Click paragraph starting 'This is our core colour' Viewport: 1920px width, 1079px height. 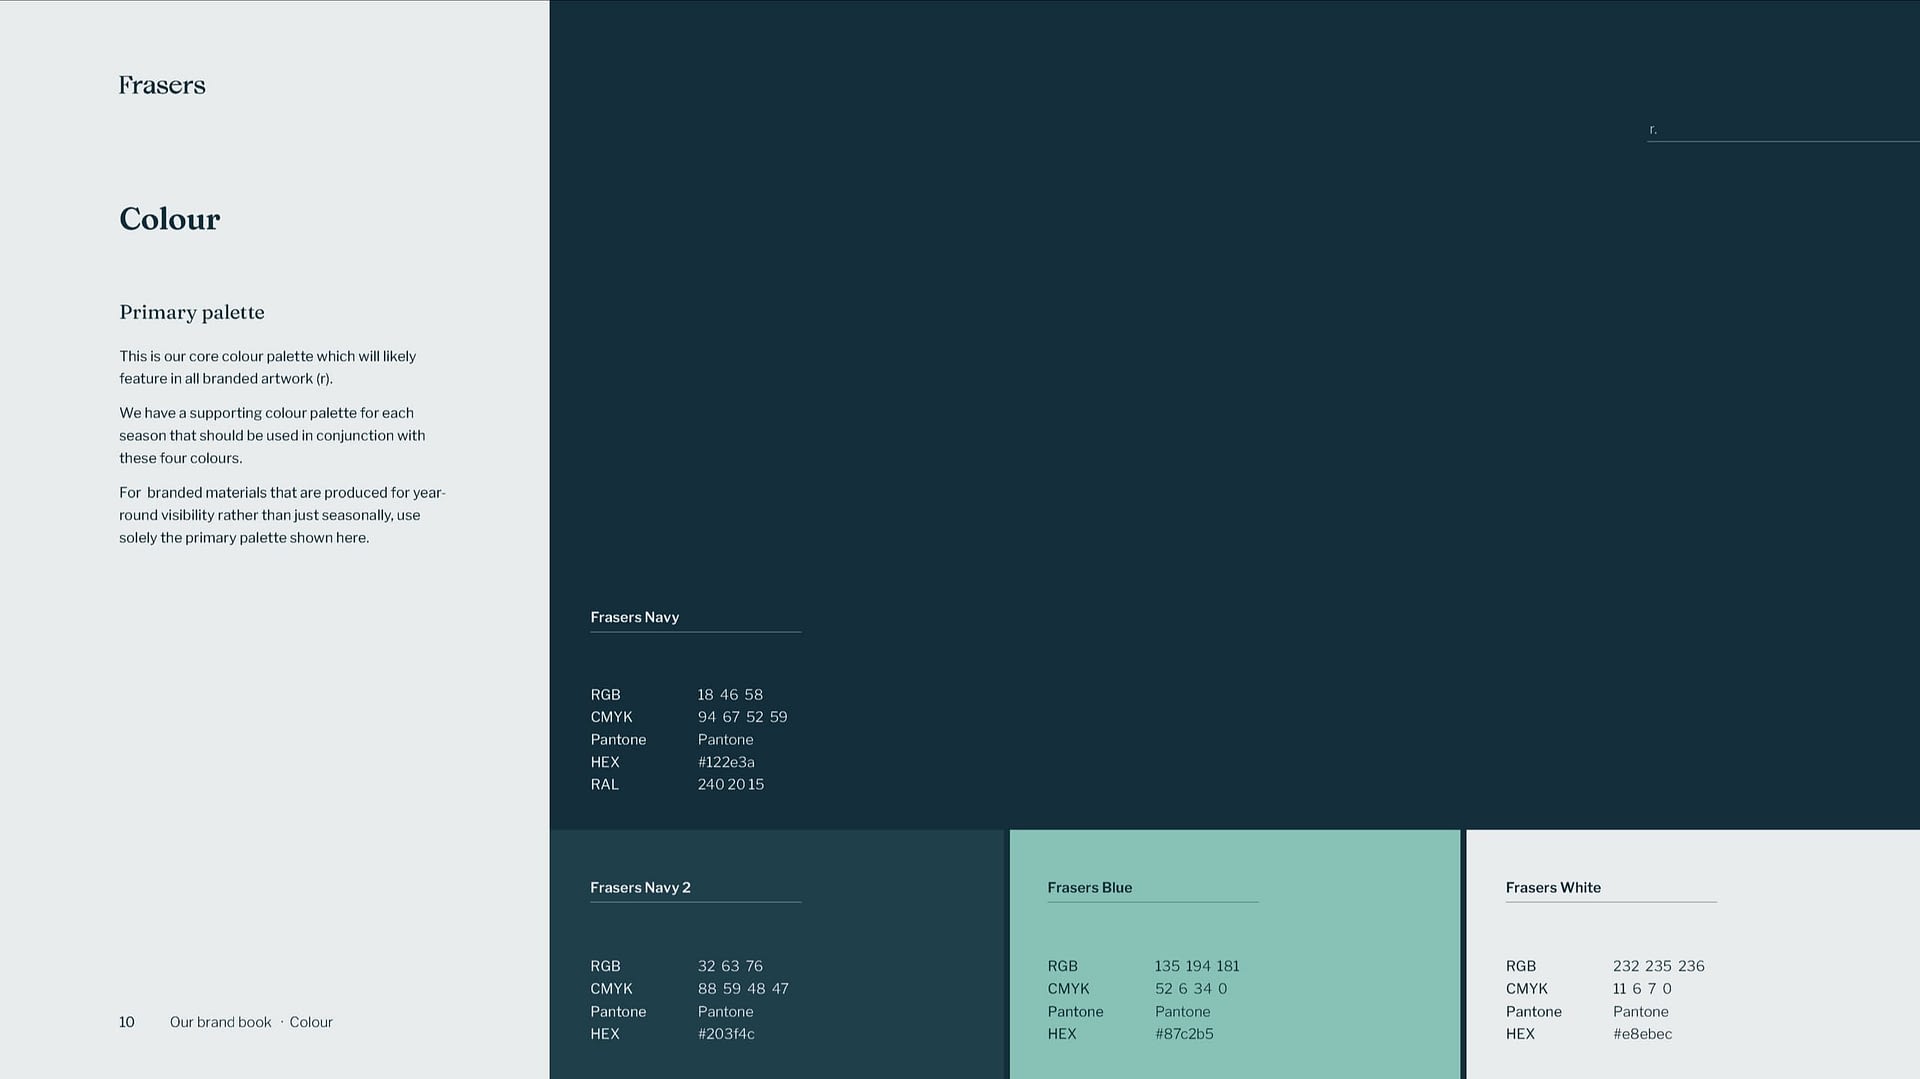click(x=268, y=367)
